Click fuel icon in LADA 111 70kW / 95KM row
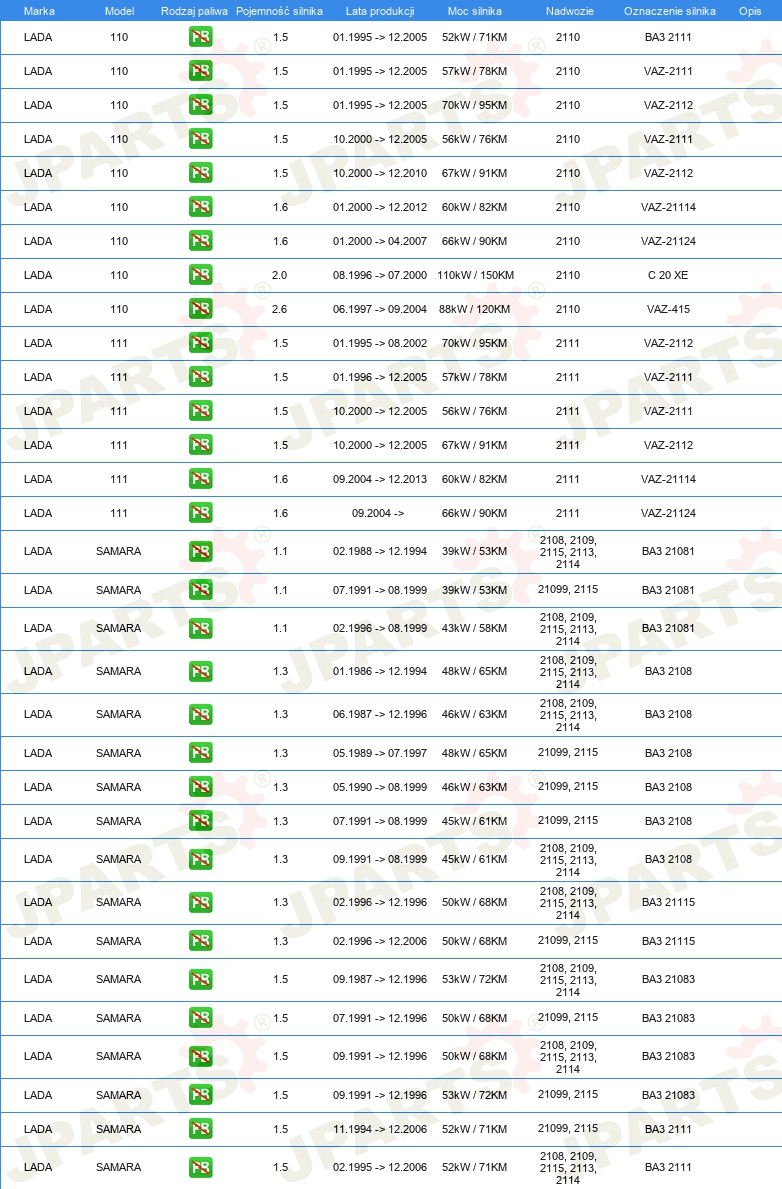The image size is (782, 1189). coord(200,343)
